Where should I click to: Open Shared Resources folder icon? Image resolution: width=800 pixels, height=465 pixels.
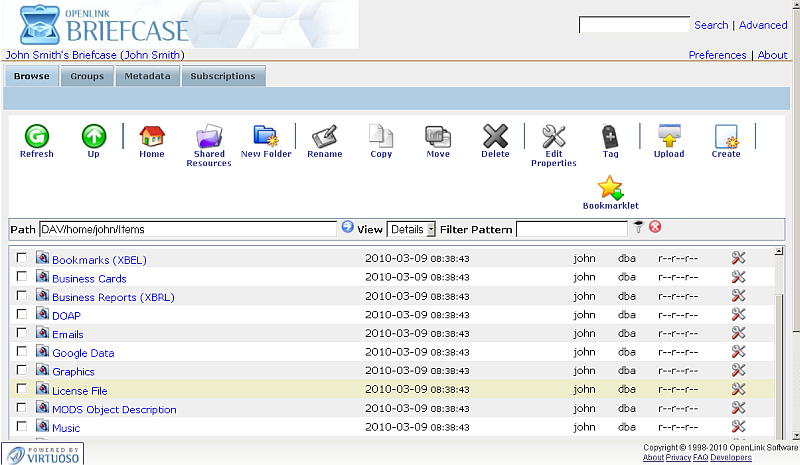[x=209, y=136]
